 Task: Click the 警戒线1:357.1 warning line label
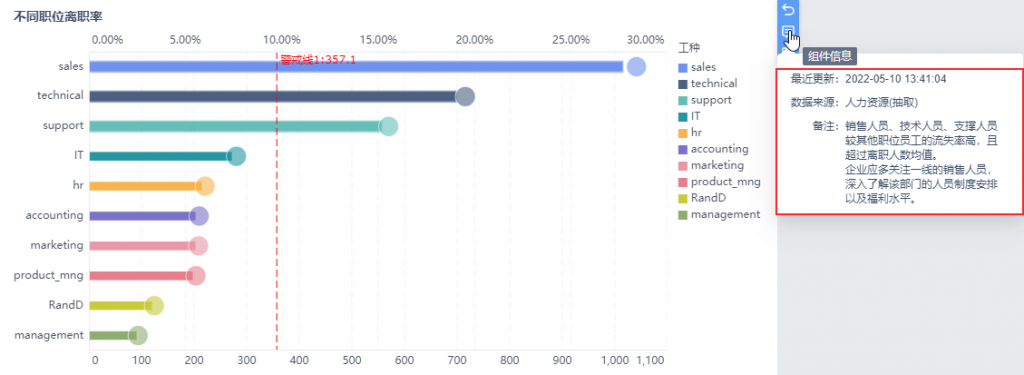[318, 59]
